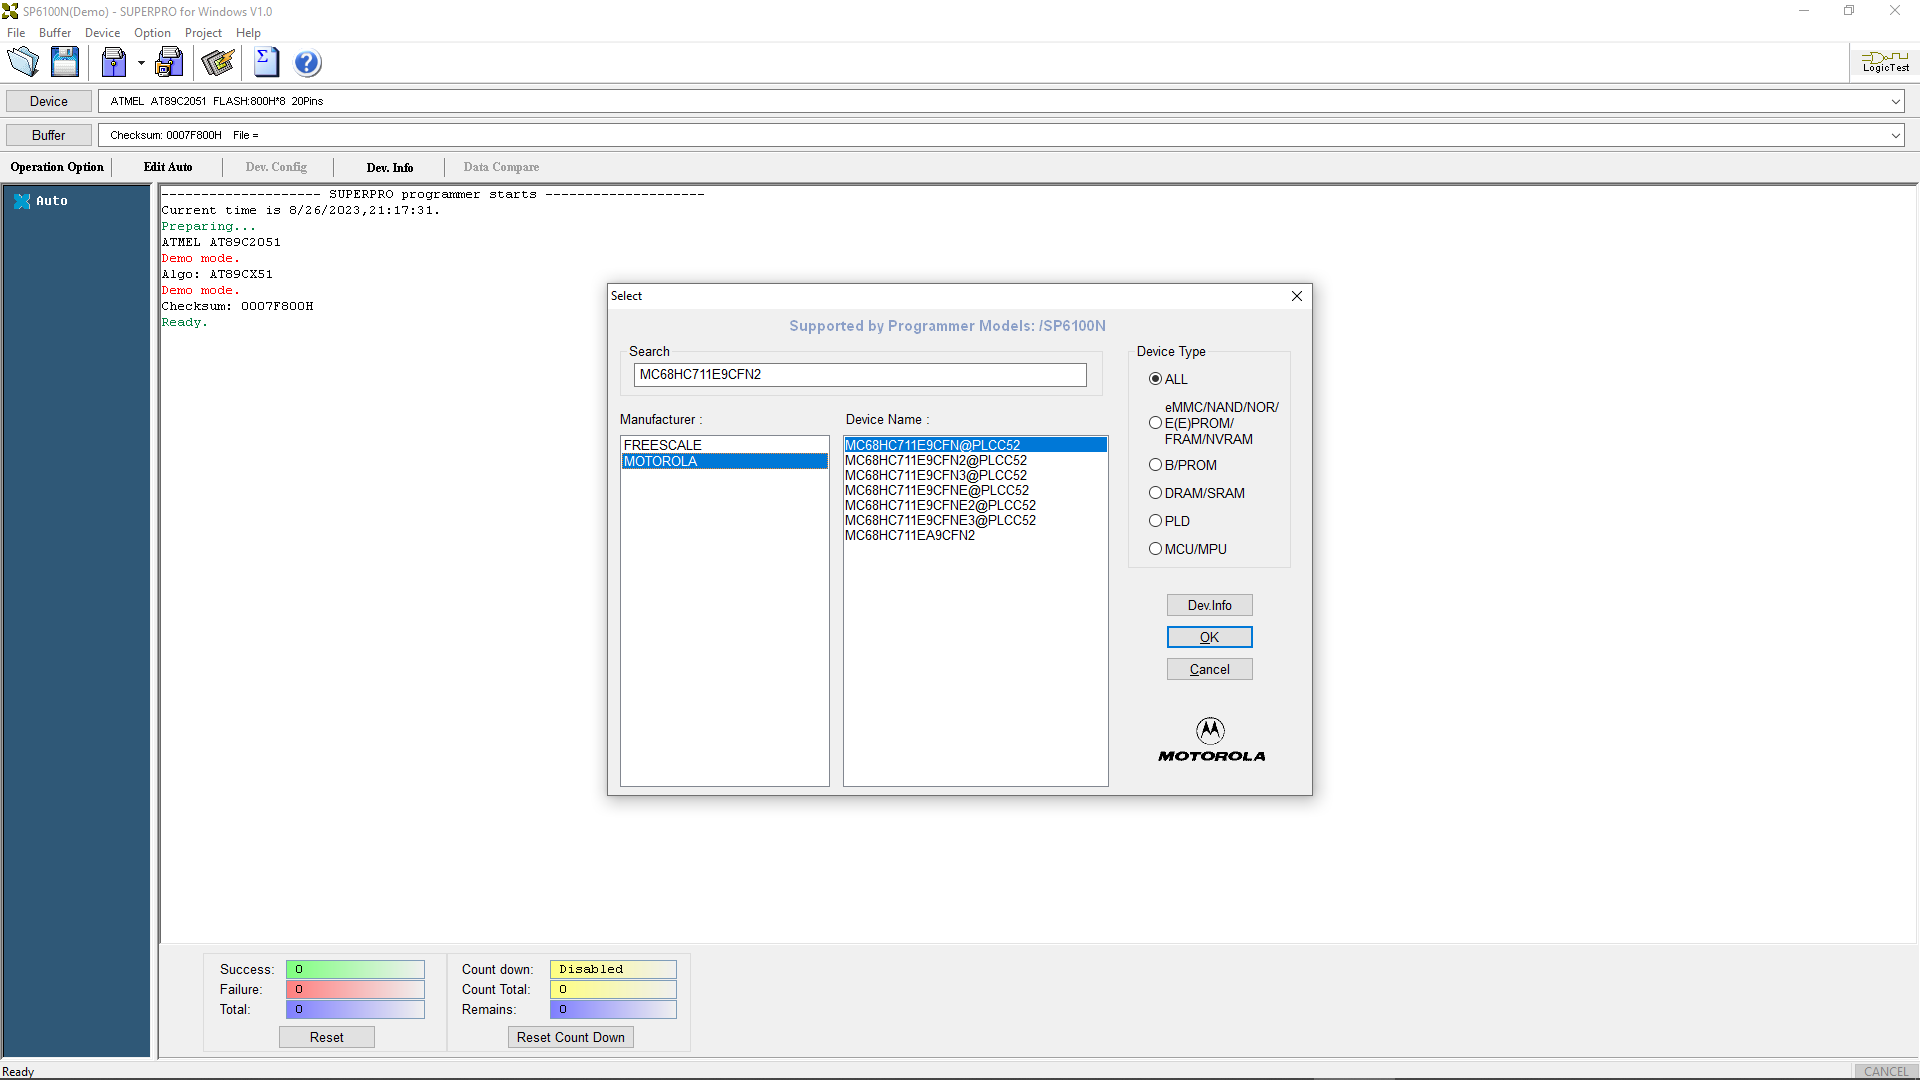Open the Project menu

click(x=203, y=33)
